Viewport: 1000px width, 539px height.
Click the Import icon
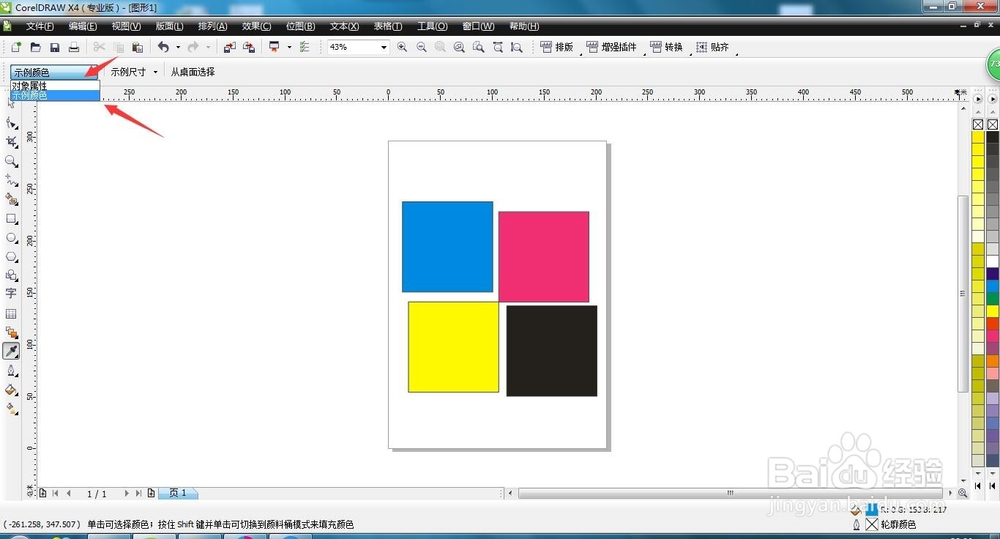tap(230, 47)
